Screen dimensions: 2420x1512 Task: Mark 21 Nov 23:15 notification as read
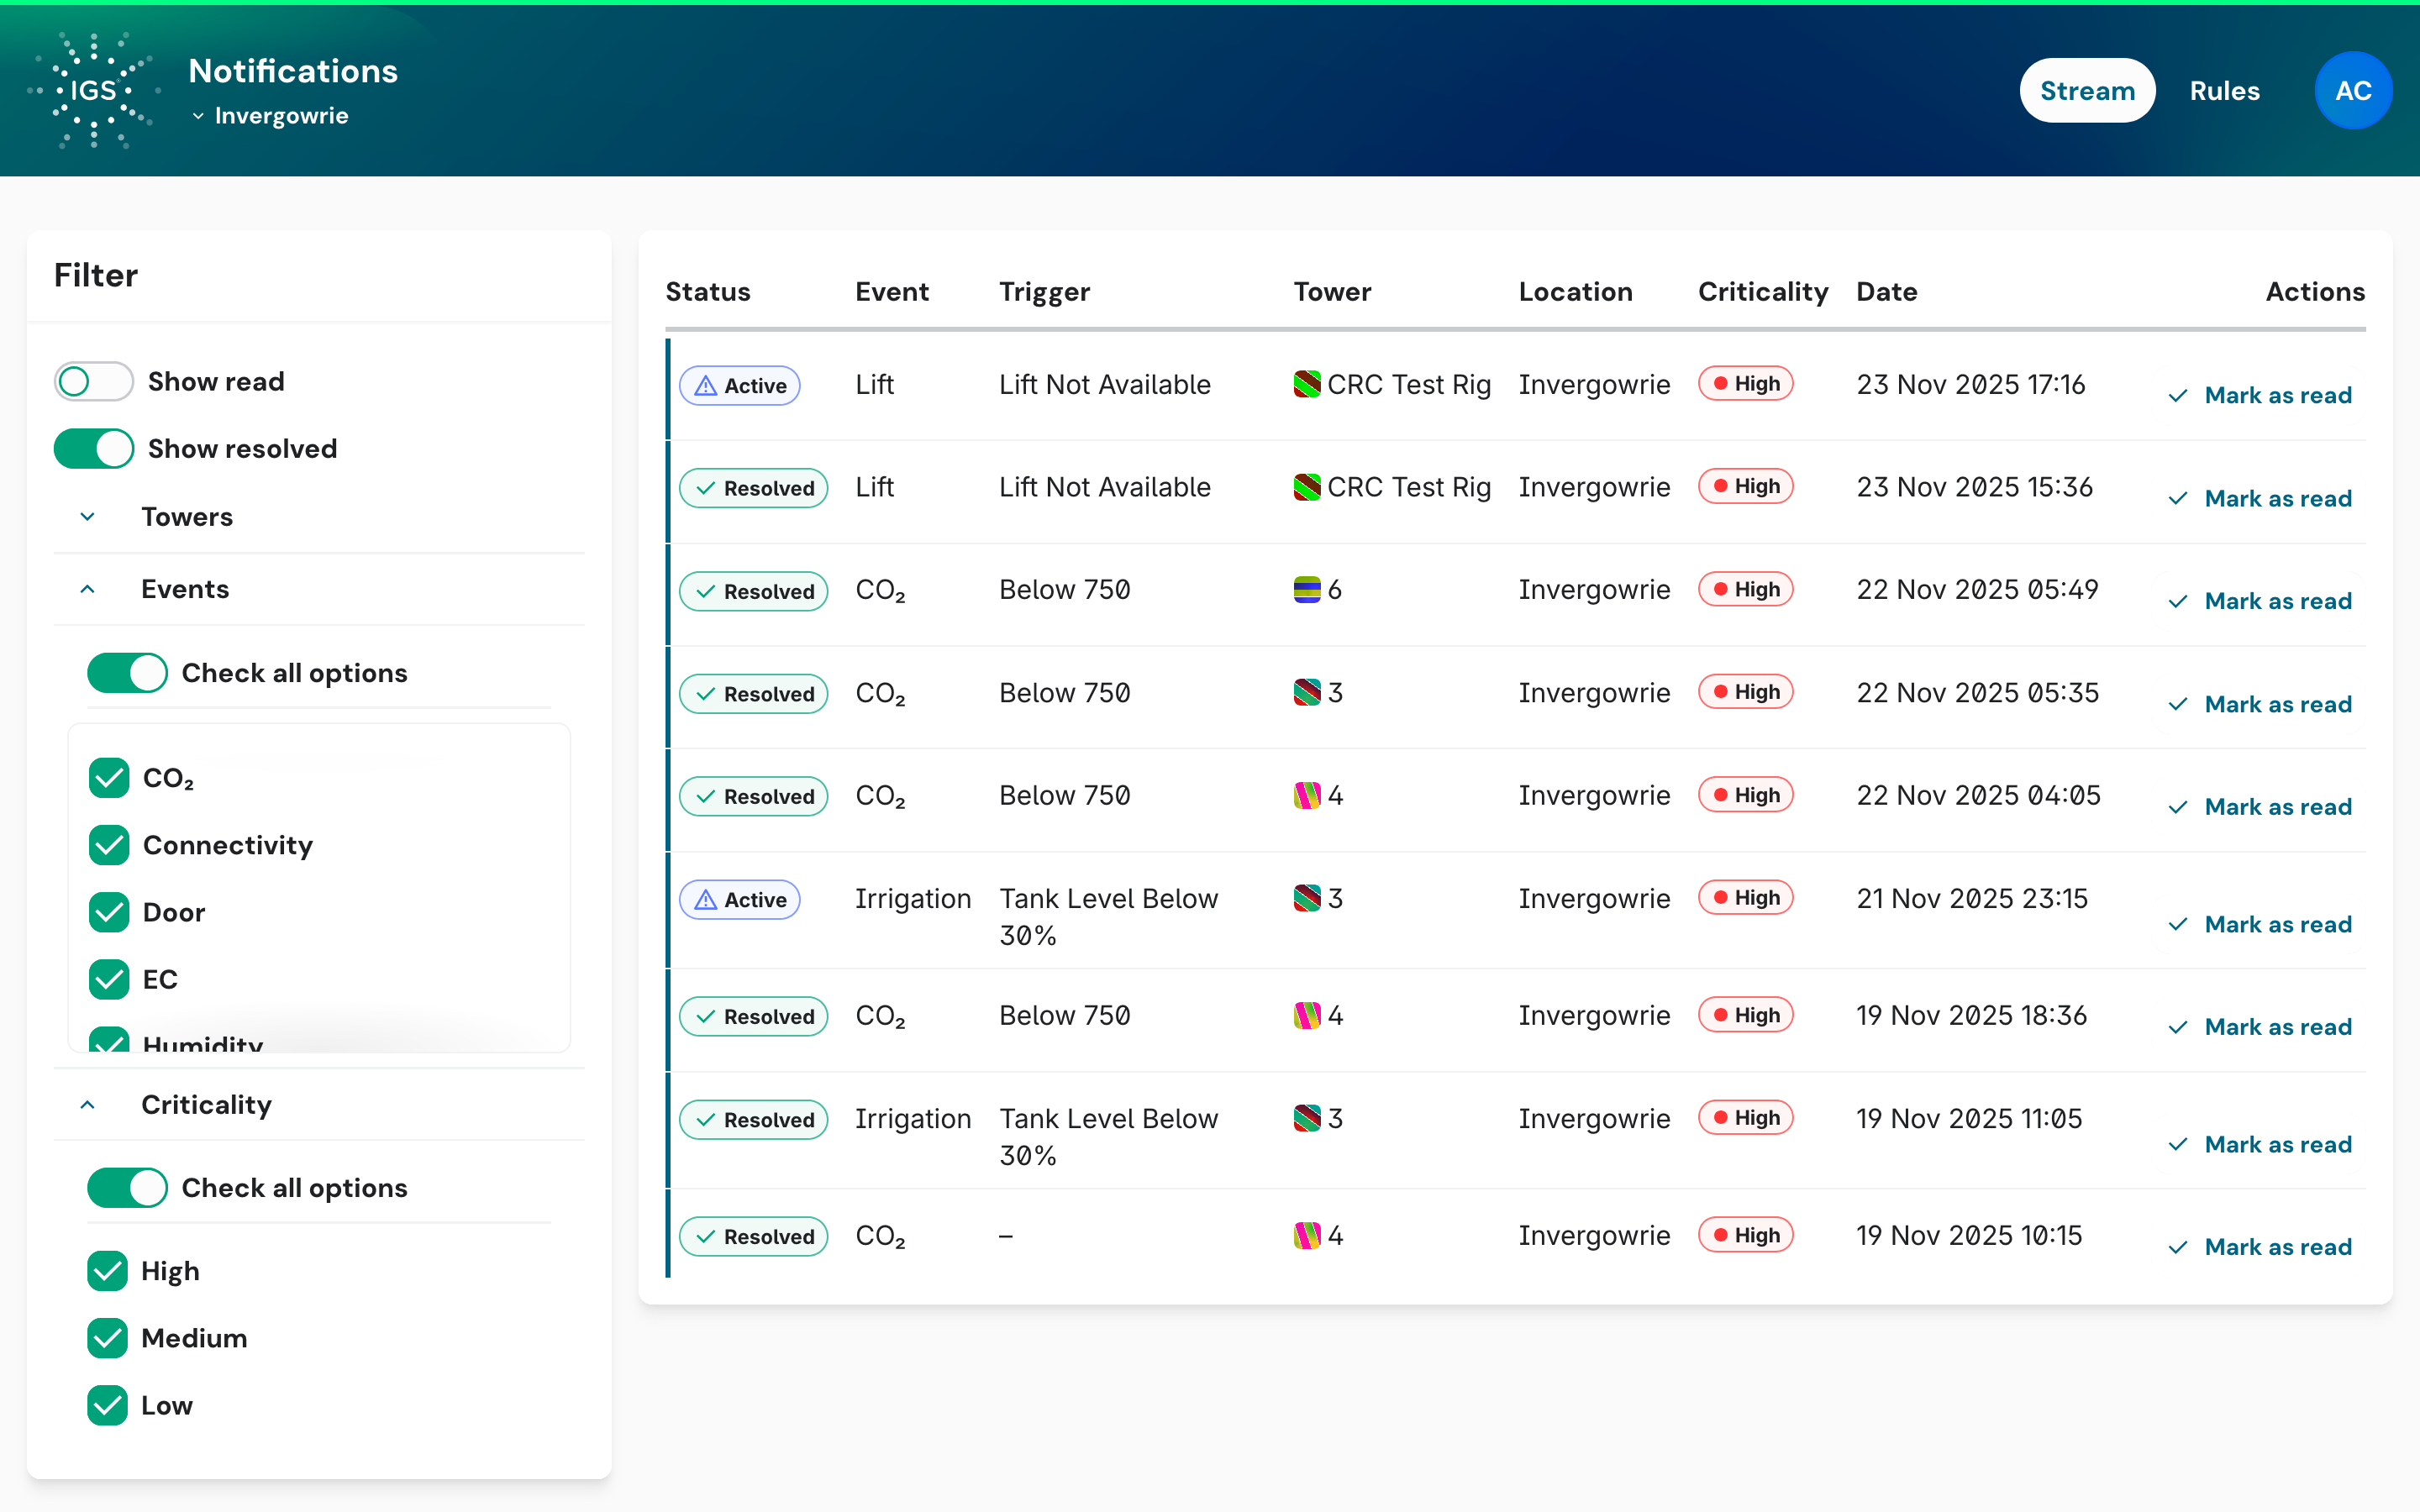[x=2259, y=925]
